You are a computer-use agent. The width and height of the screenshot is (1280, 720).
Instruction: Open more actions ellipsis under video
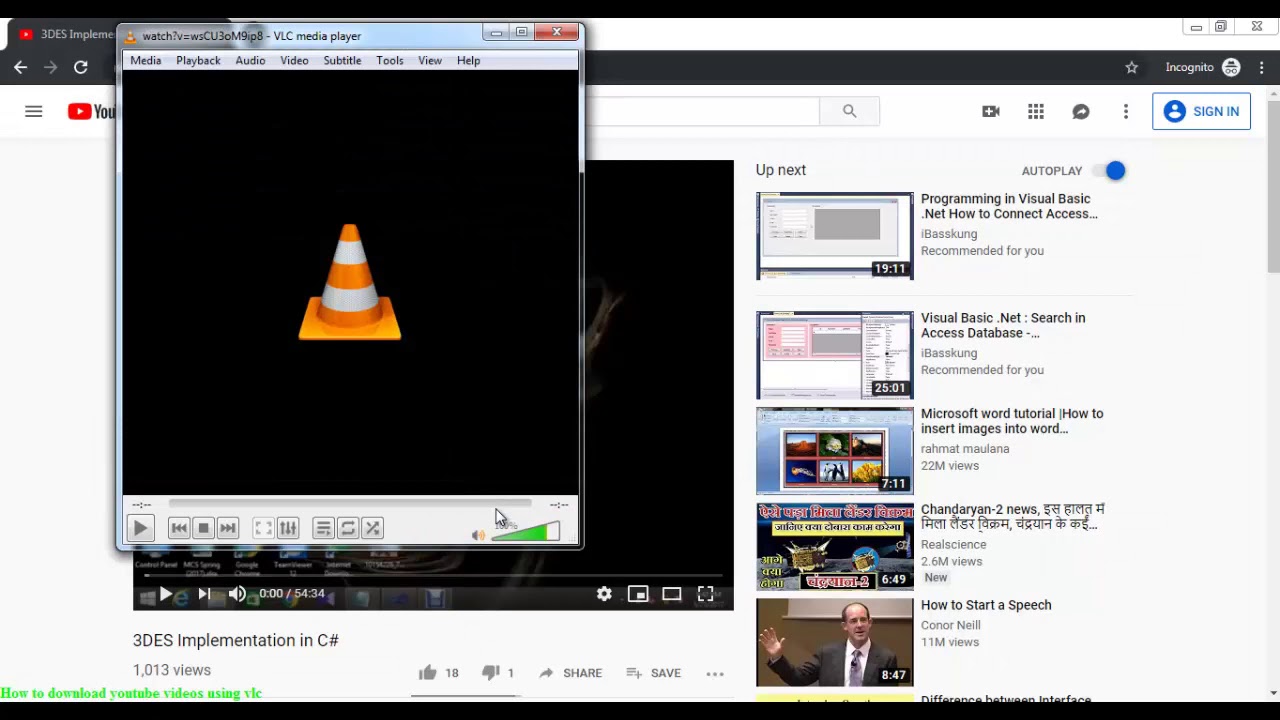click(715, 673)
